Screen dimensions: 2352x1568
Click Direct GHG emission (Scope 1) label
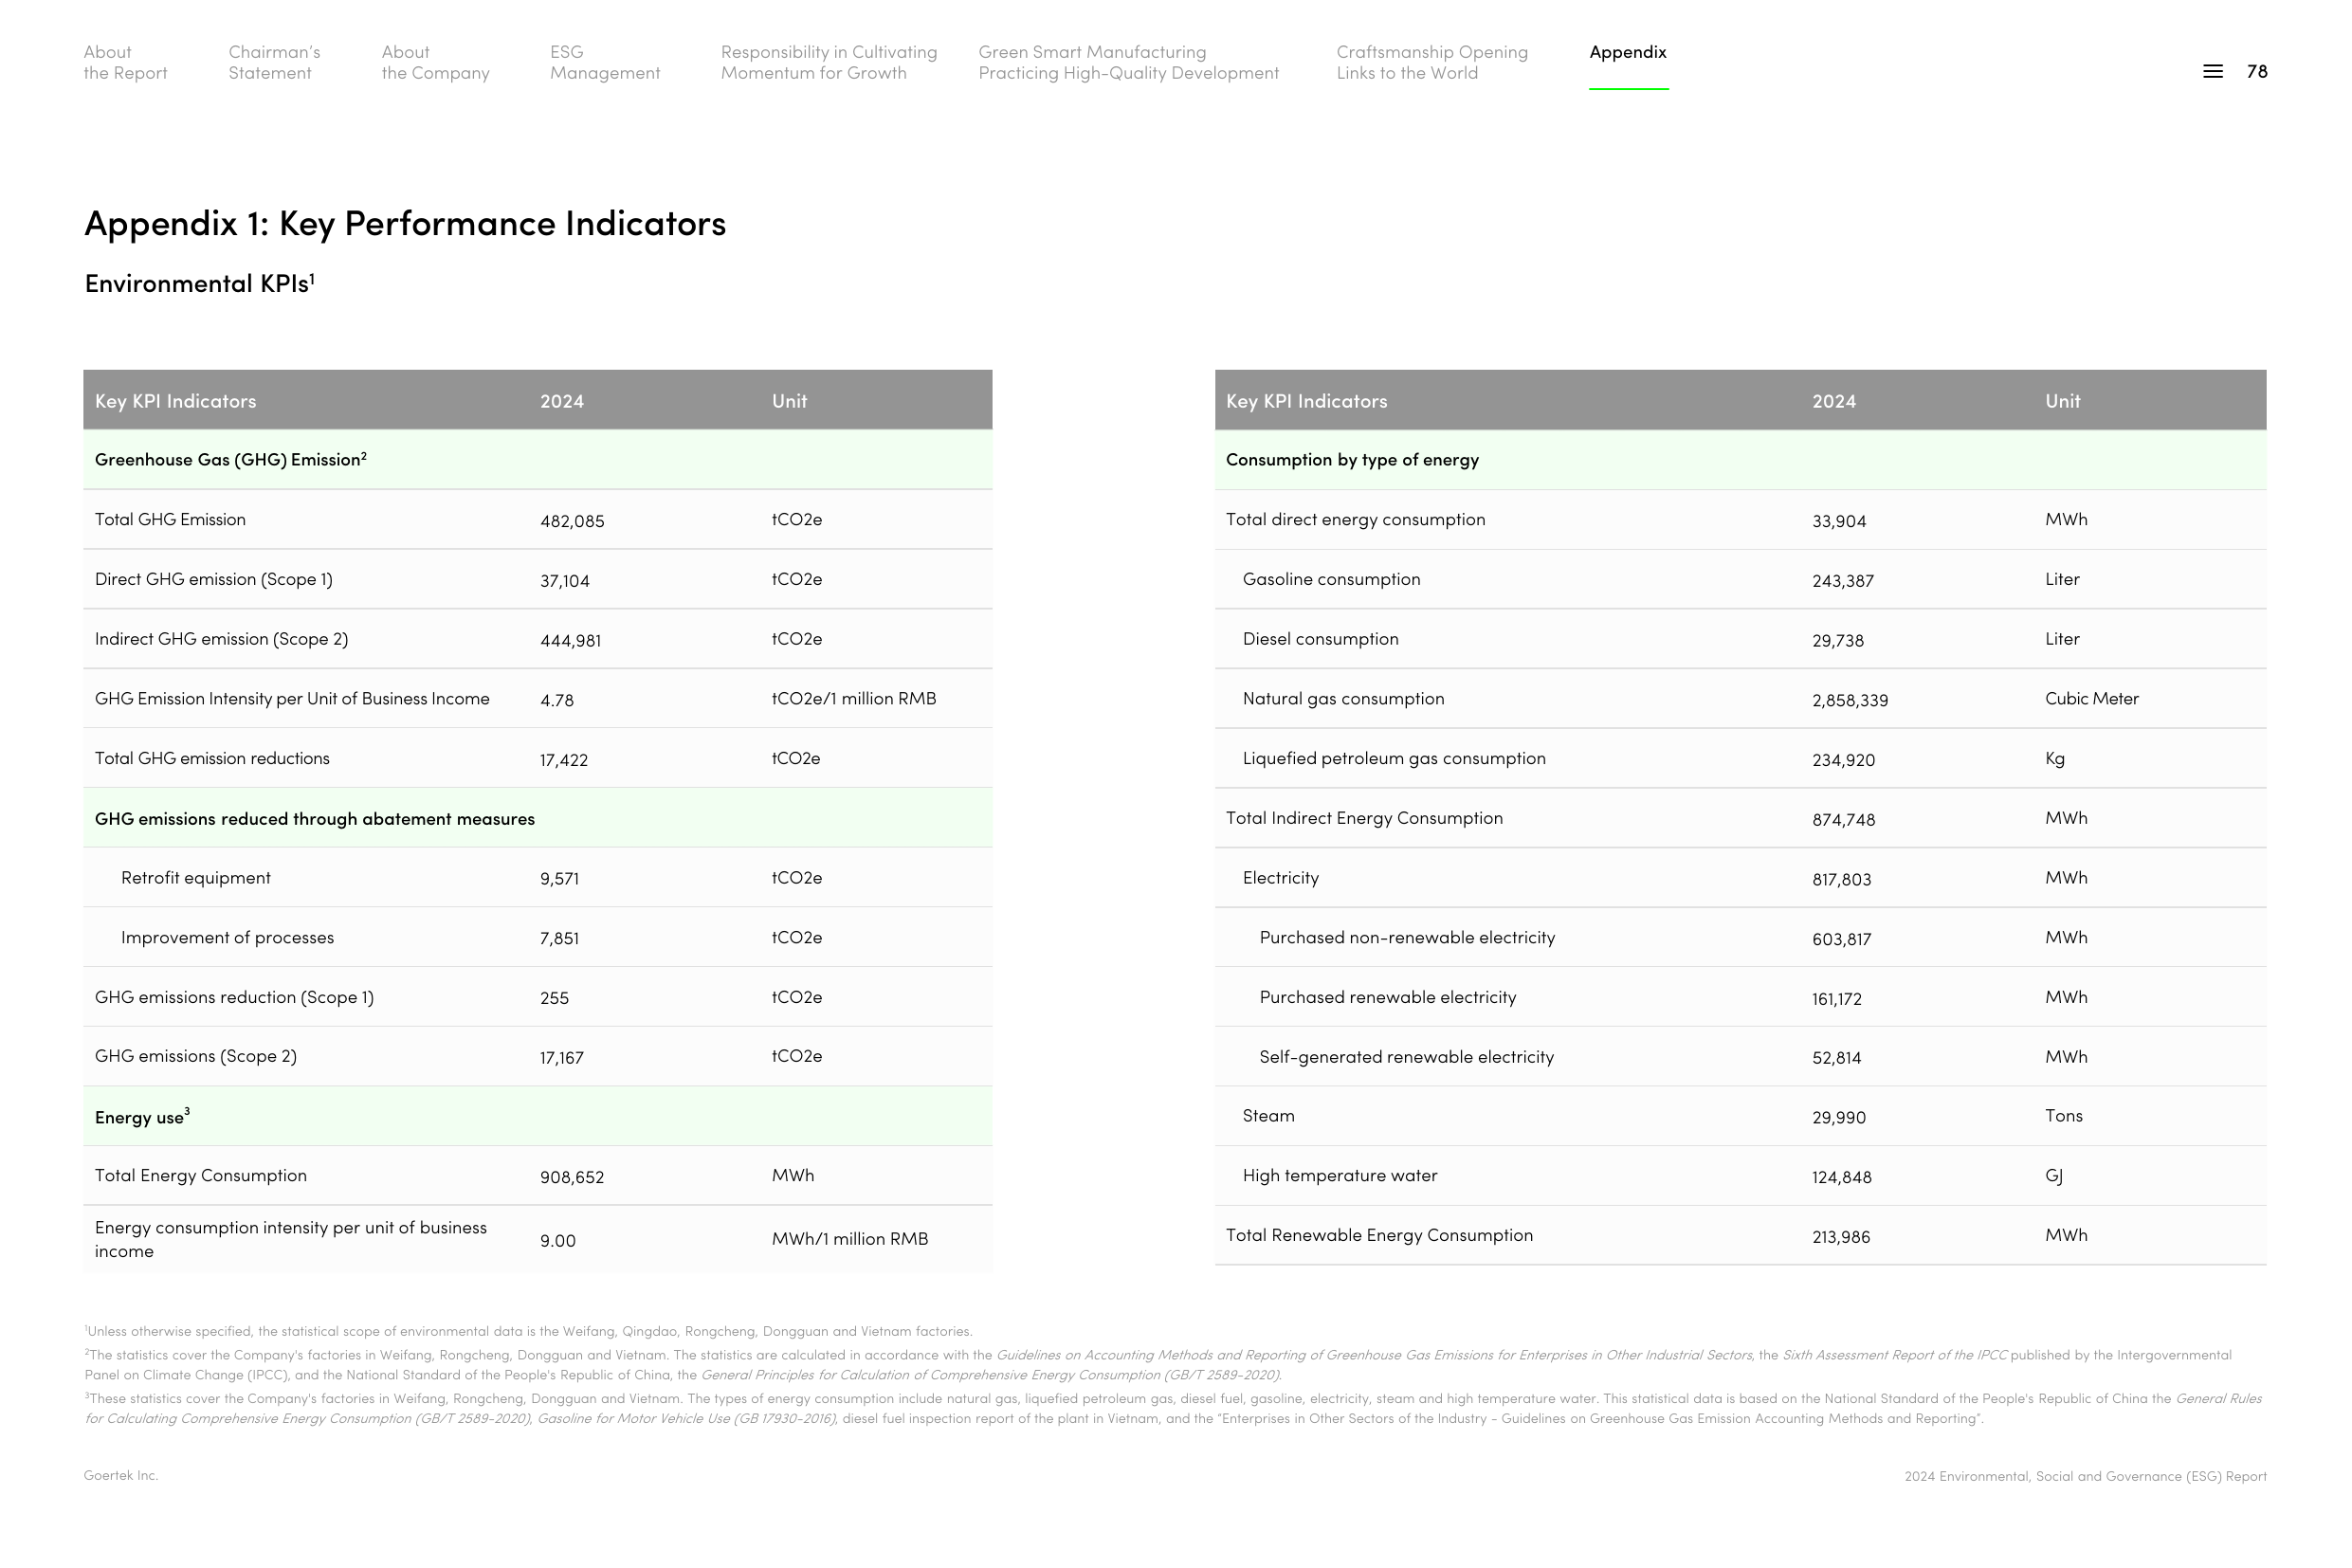pos(213,579)
